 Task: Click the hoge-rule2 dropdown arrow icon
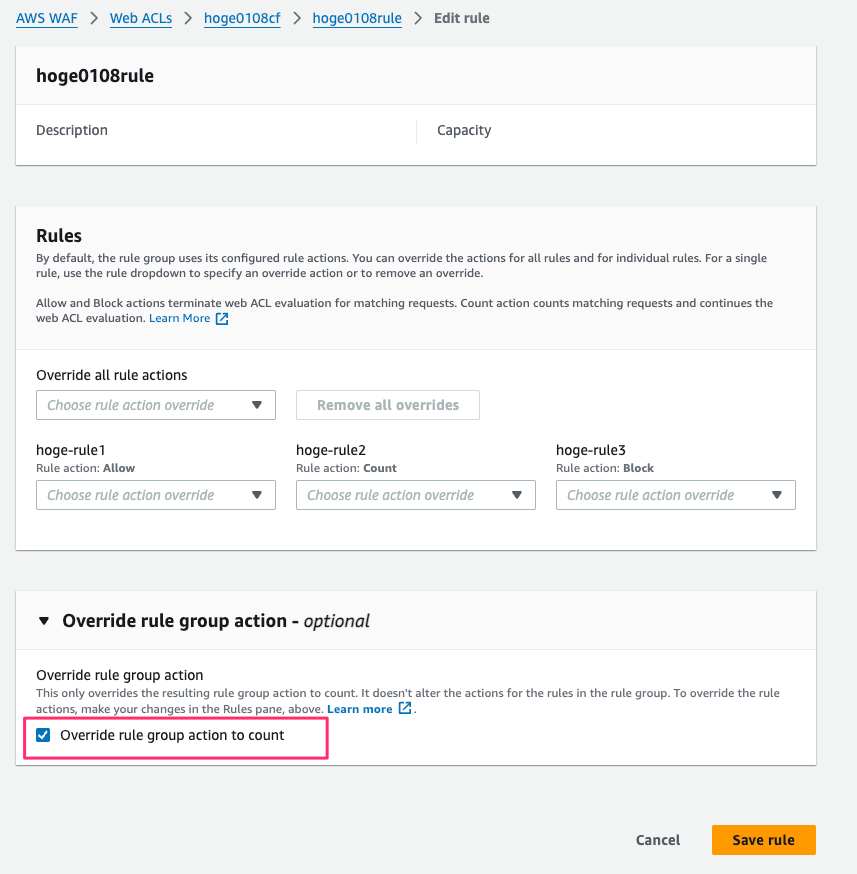point(517,495)
